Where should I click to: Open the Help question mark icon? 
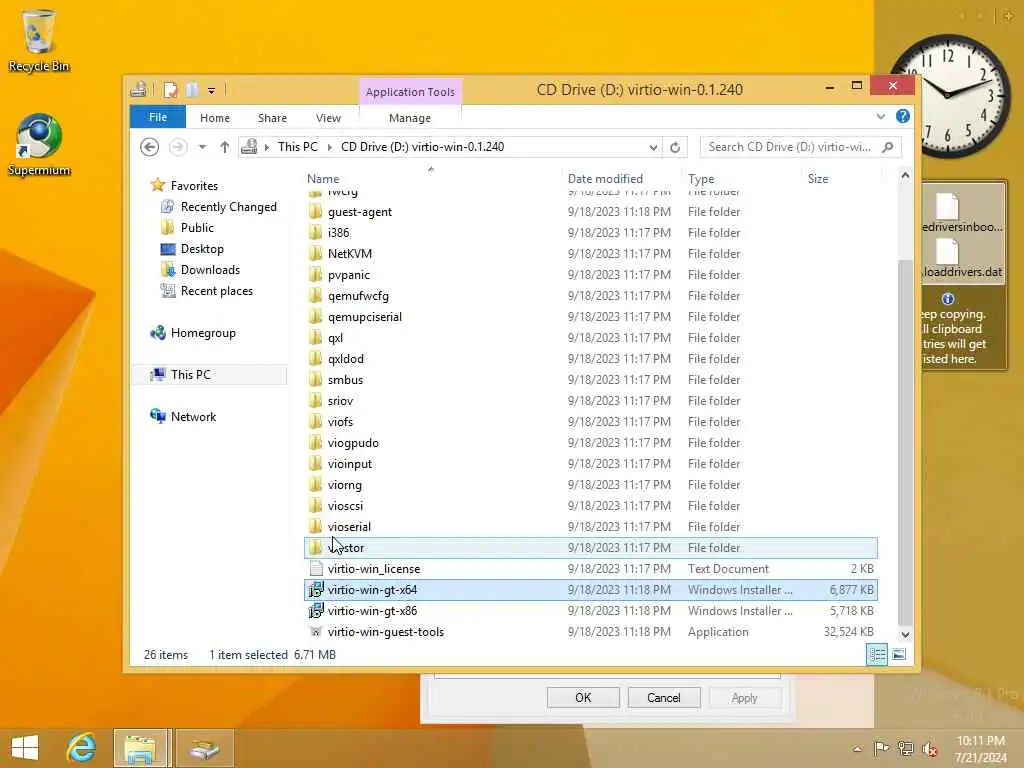903,116
